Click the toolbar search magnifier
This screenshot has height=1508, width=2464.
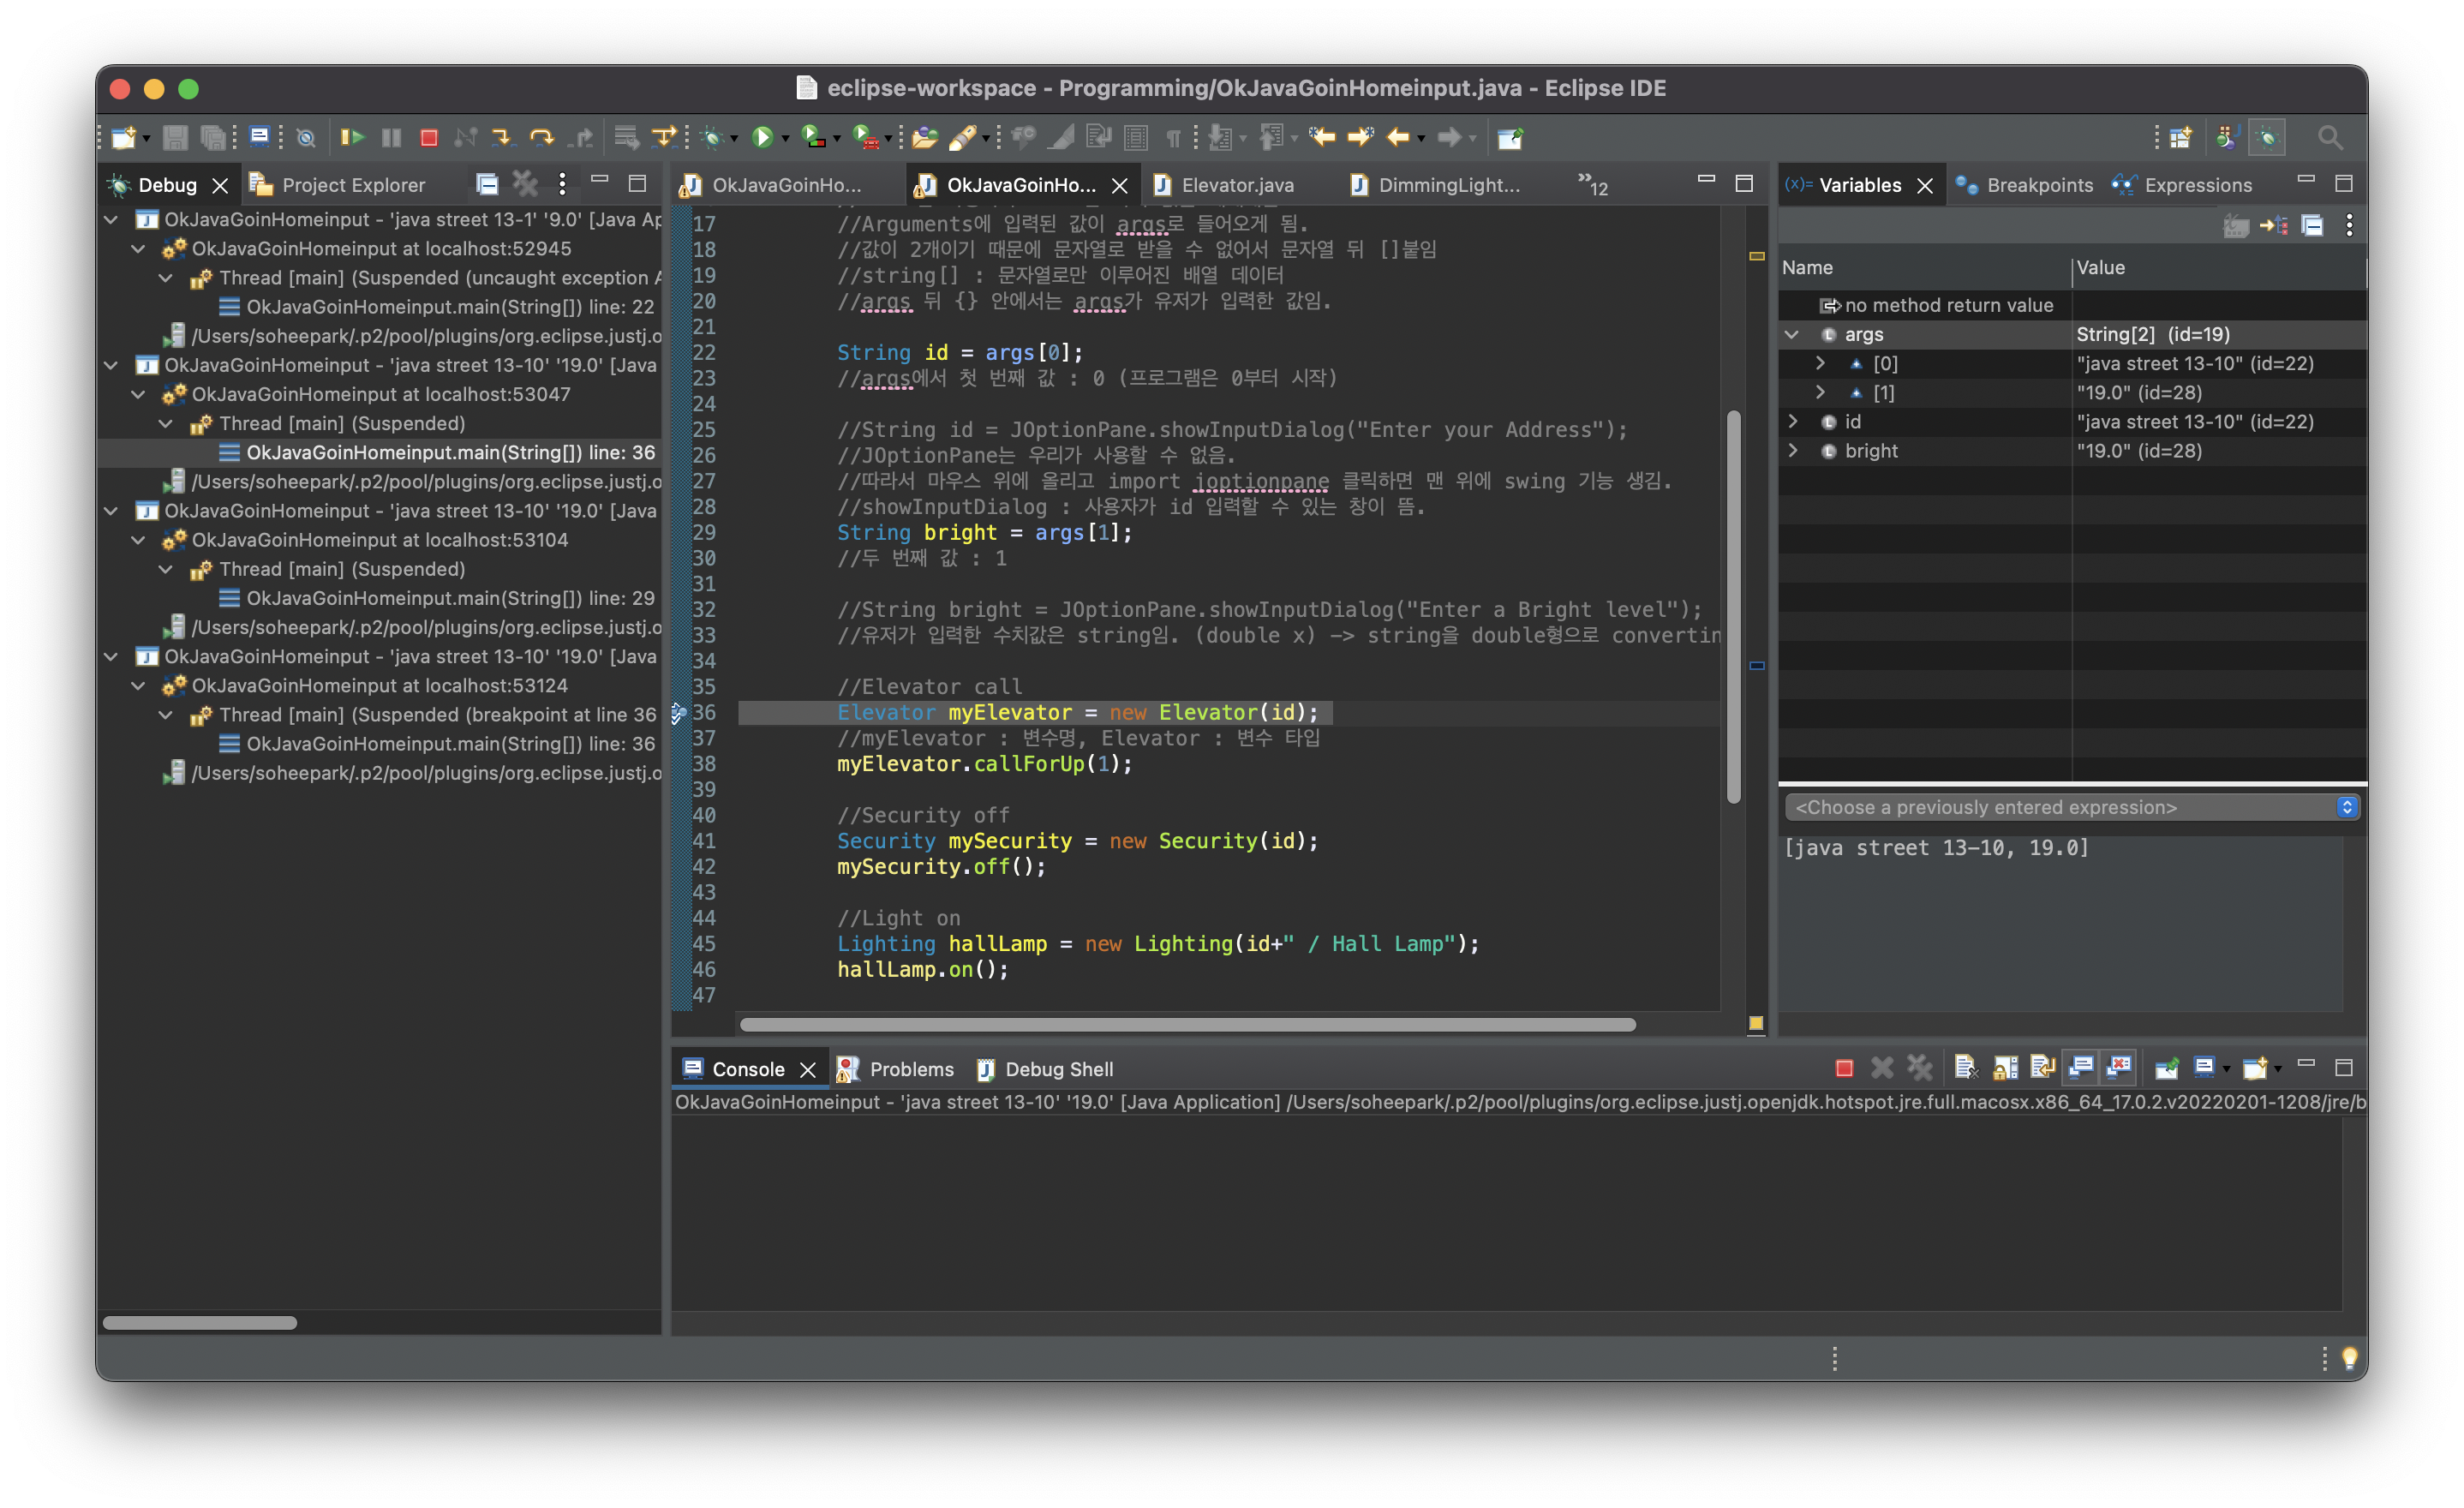coord(2329,138)
